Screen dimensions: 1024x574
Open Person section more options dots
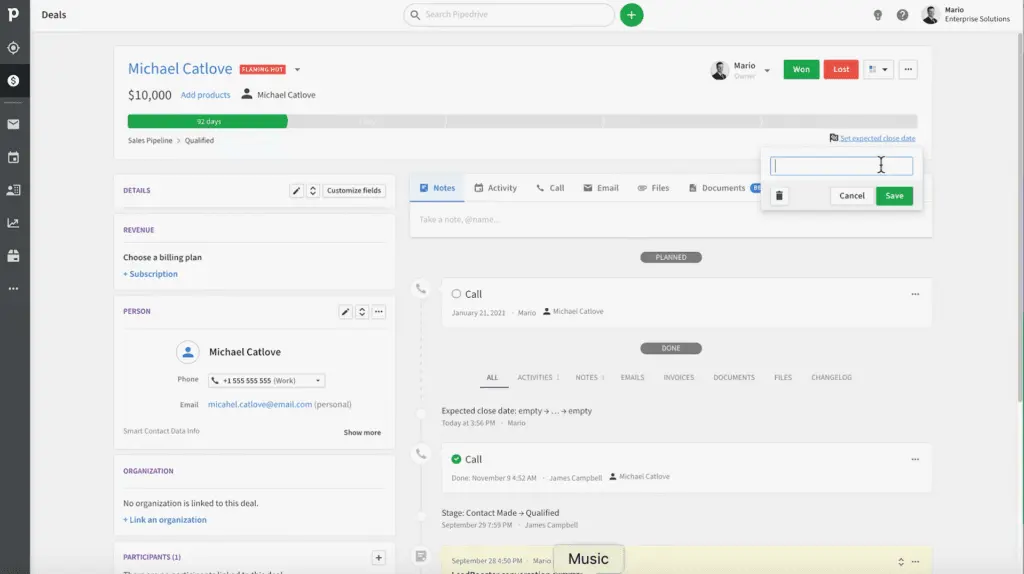coord(379,311)
